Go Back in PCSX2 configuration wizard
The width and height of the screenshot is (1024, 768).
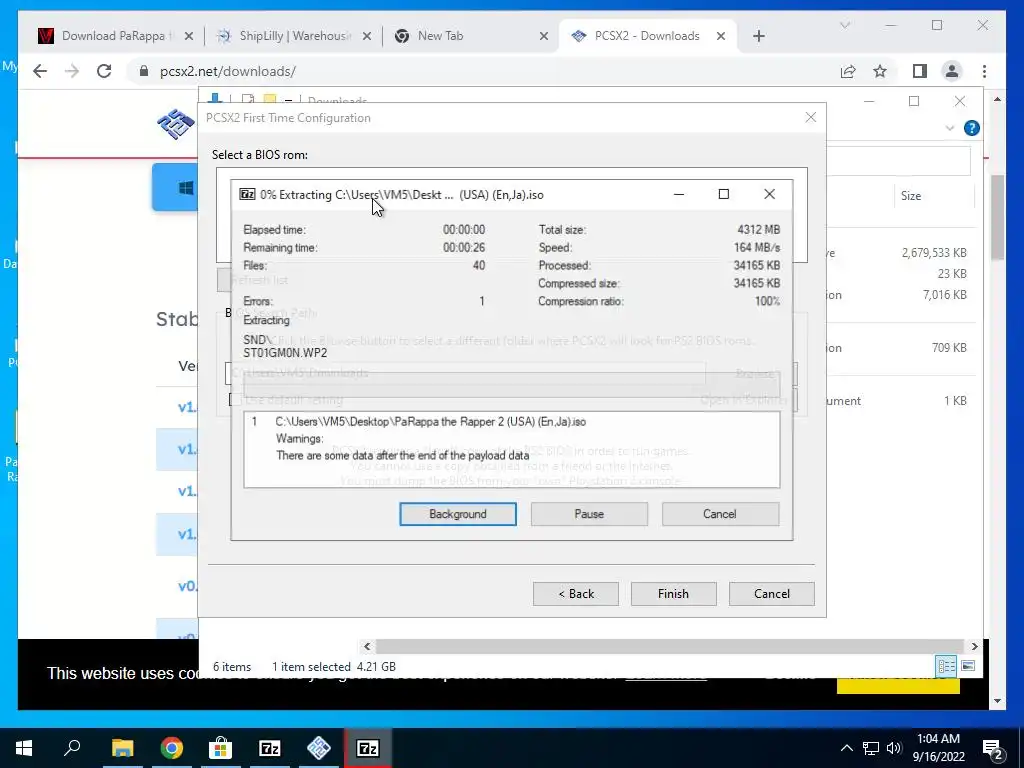click(x=575, y=594)
